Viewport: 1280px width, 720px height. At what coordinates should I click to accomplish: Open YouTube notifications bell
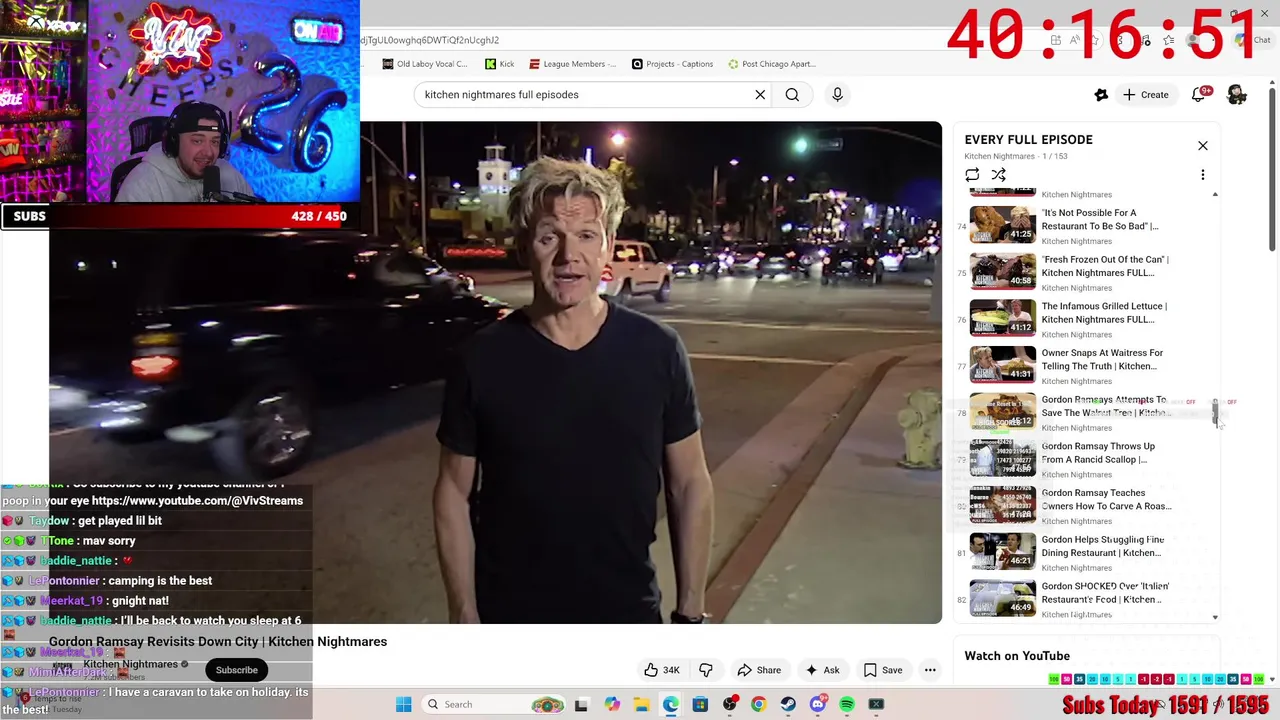[x=1199, y=95]
